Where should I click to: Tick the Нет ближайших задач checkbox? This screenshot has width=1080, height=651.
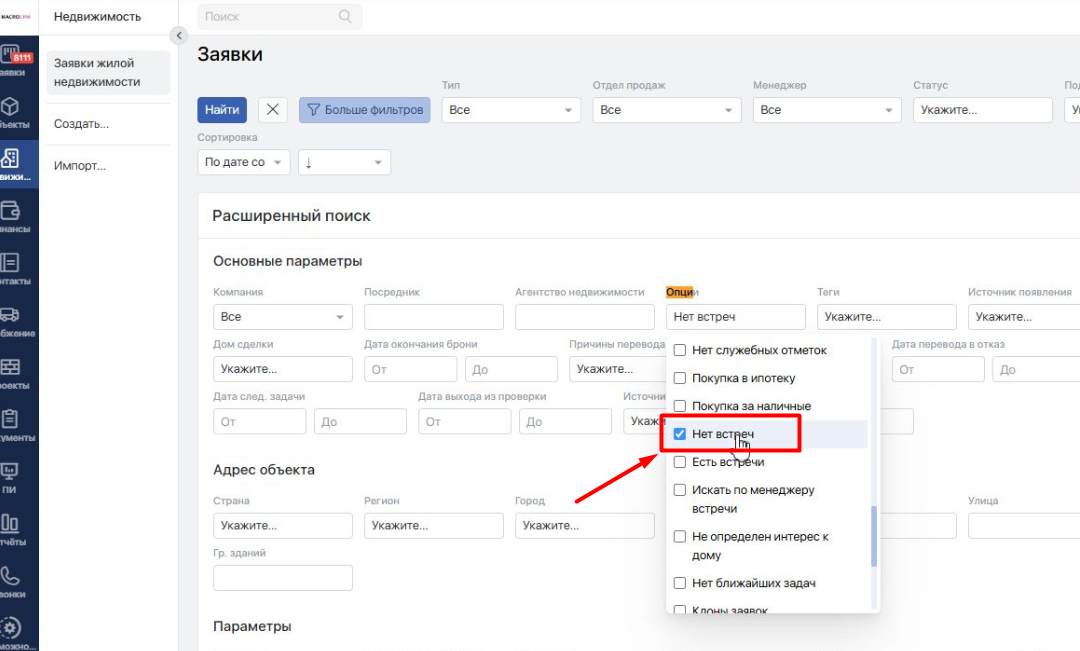680,583
